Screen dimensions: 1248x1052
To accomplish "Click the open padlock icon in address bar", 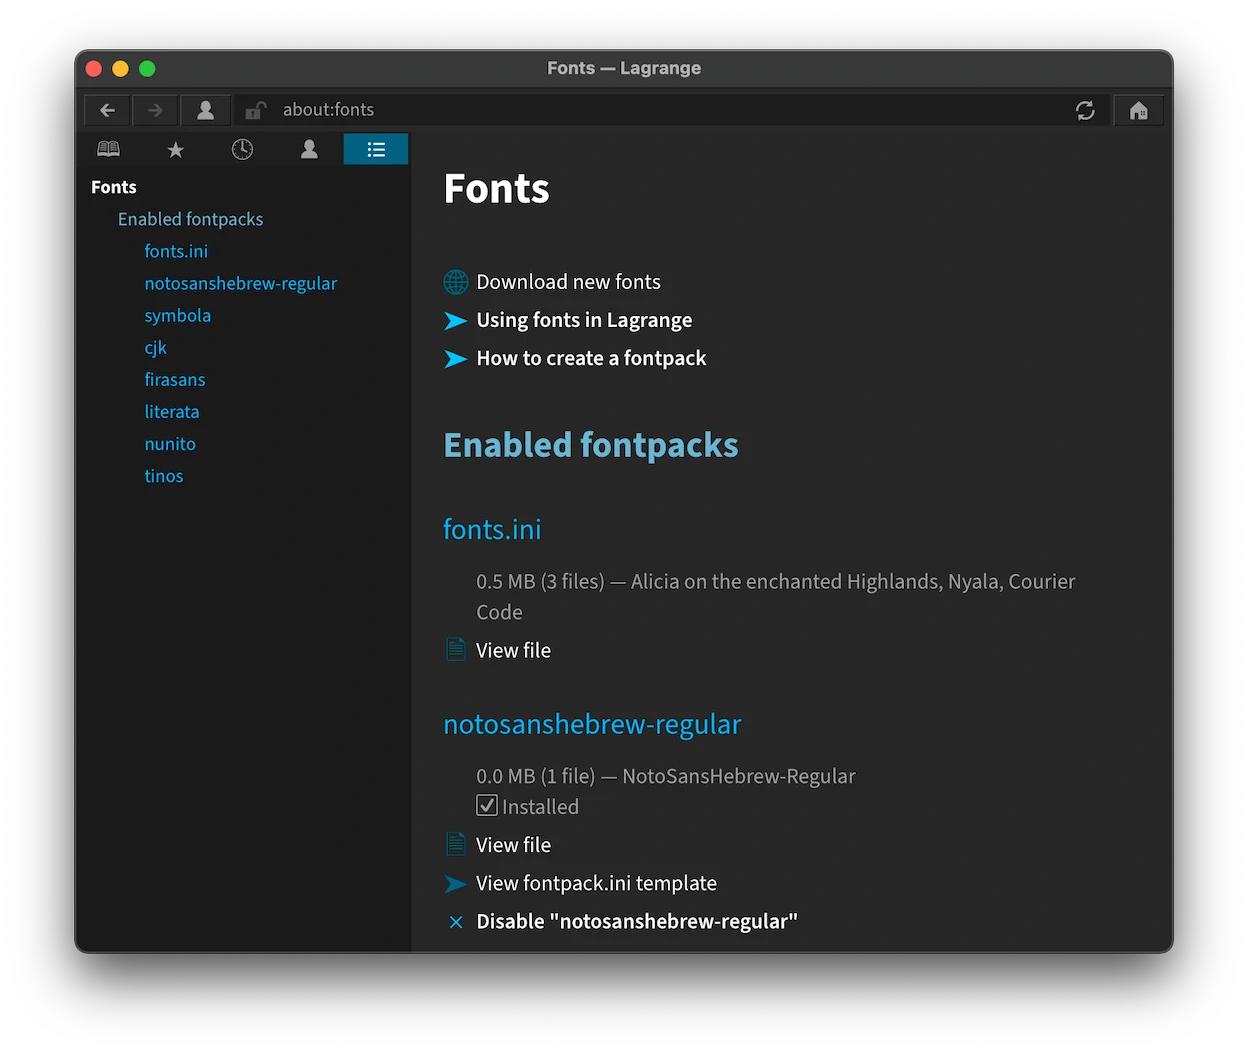I will click(256, 110).
